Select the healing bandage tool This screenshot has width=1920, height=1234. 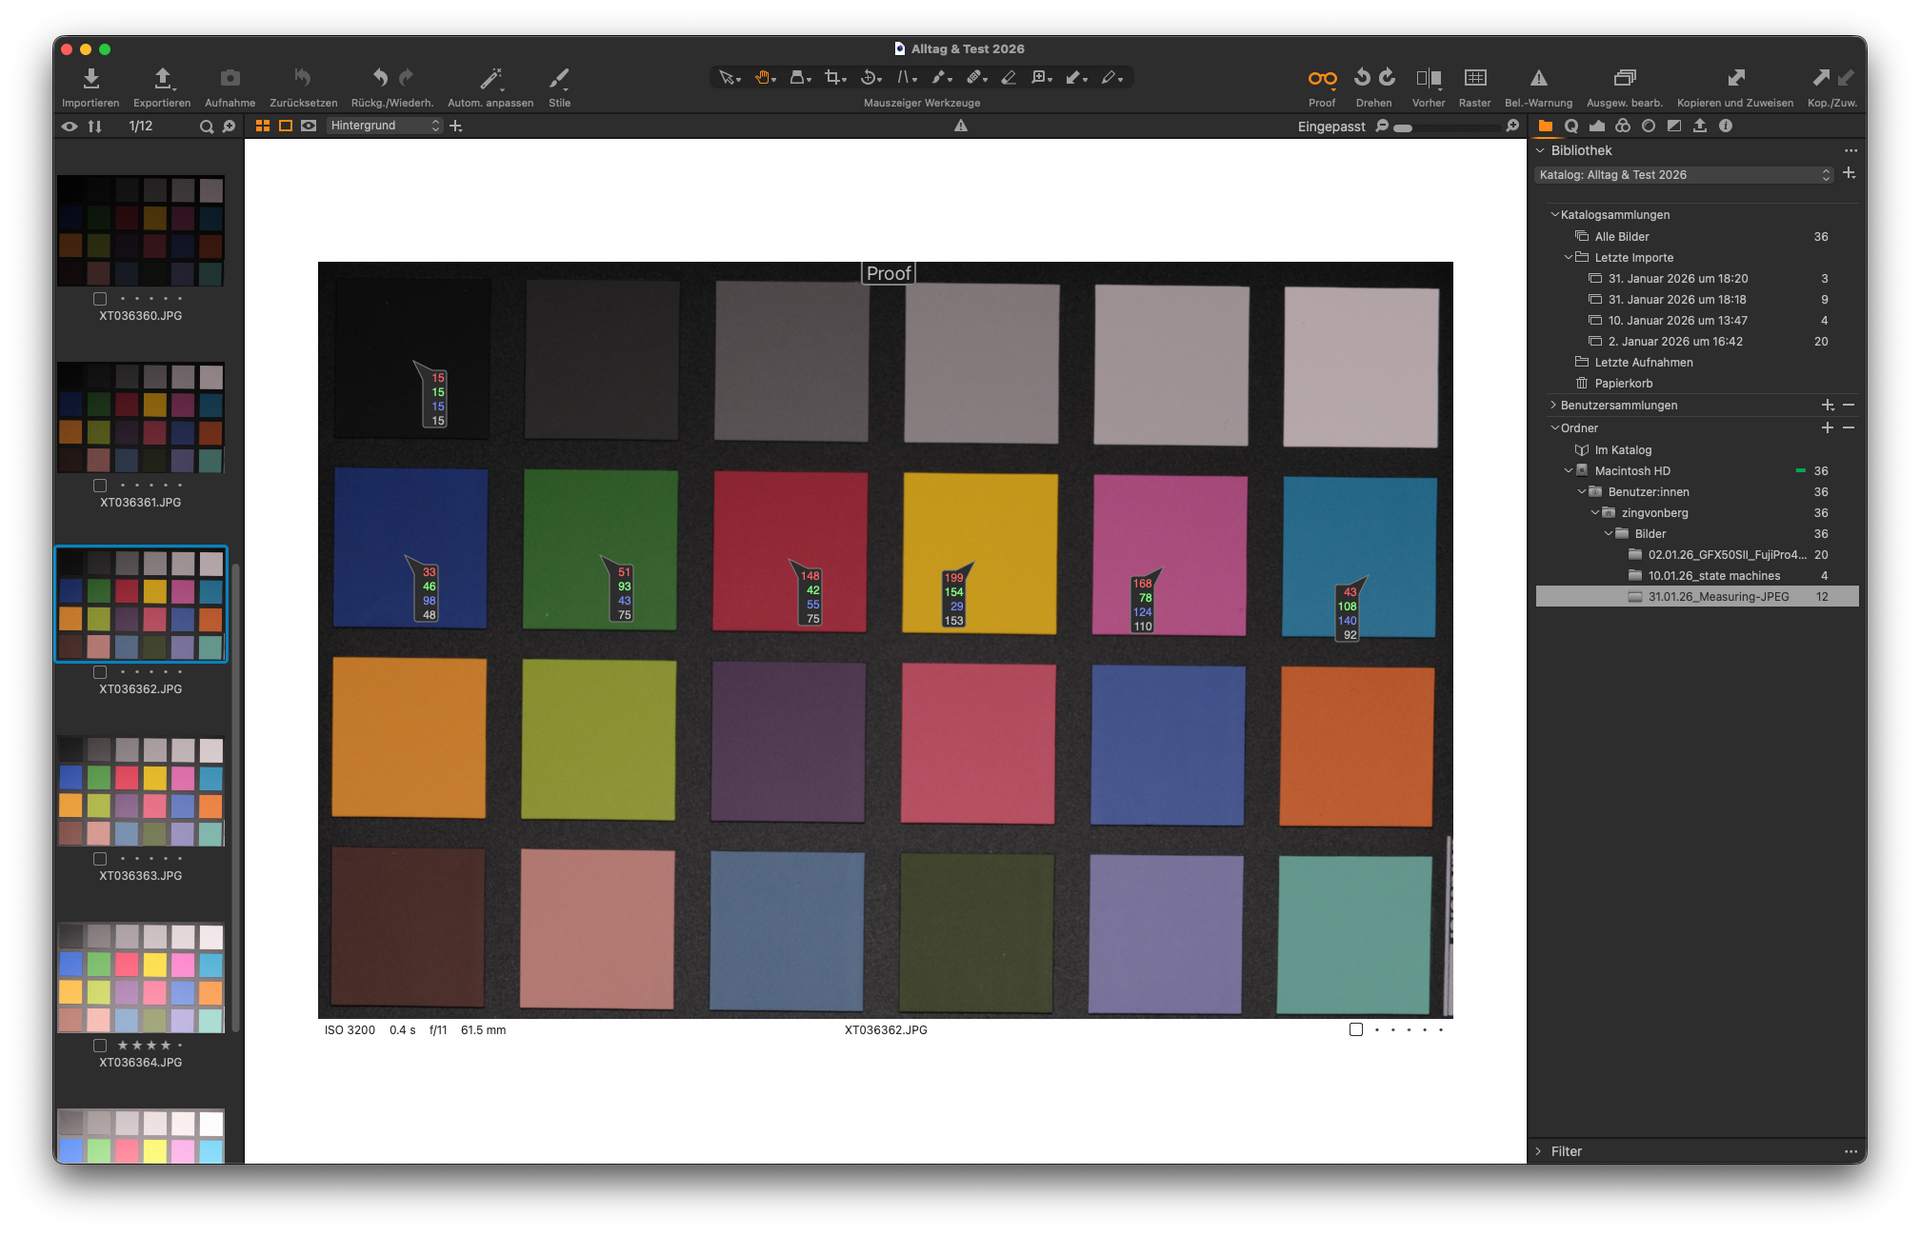click(975, 77)
